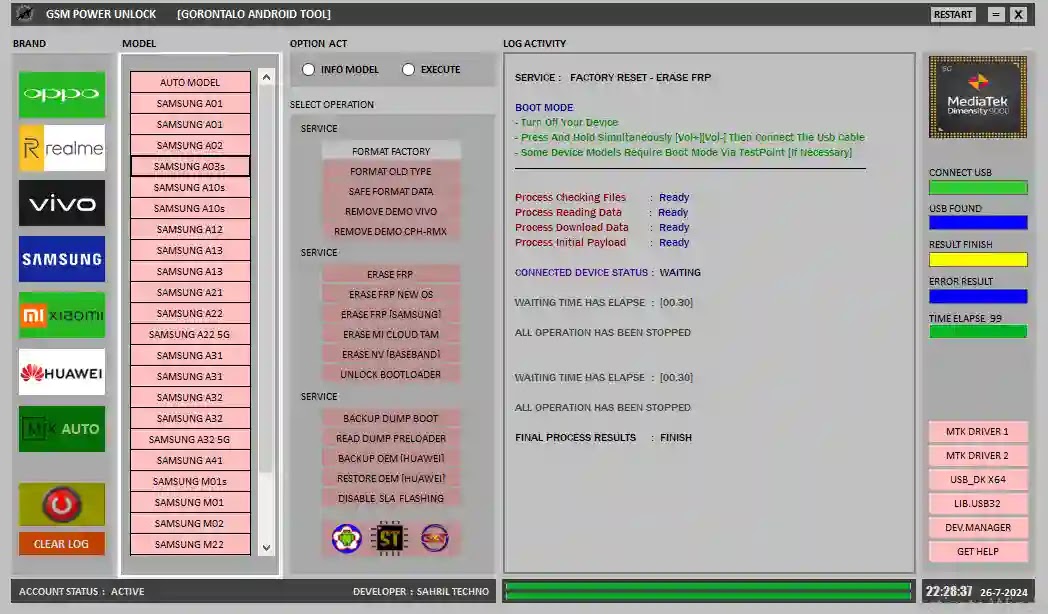Screen dimensions: 1048x614
Task: Select the Samsung brand logo
Action: pyautogui.click(x=61, y=259)
